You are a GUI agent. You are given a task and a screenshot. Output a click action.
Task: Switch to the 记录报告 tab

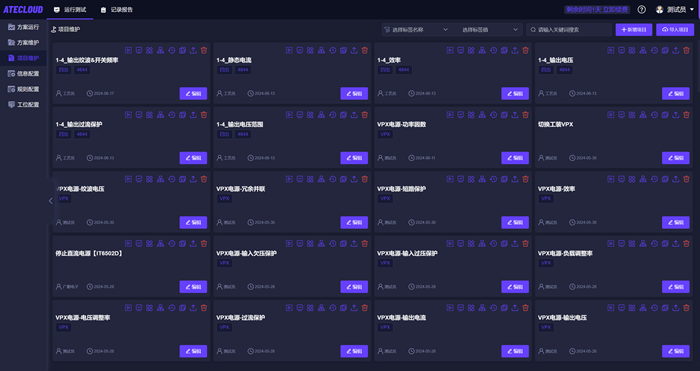point(117,9)
